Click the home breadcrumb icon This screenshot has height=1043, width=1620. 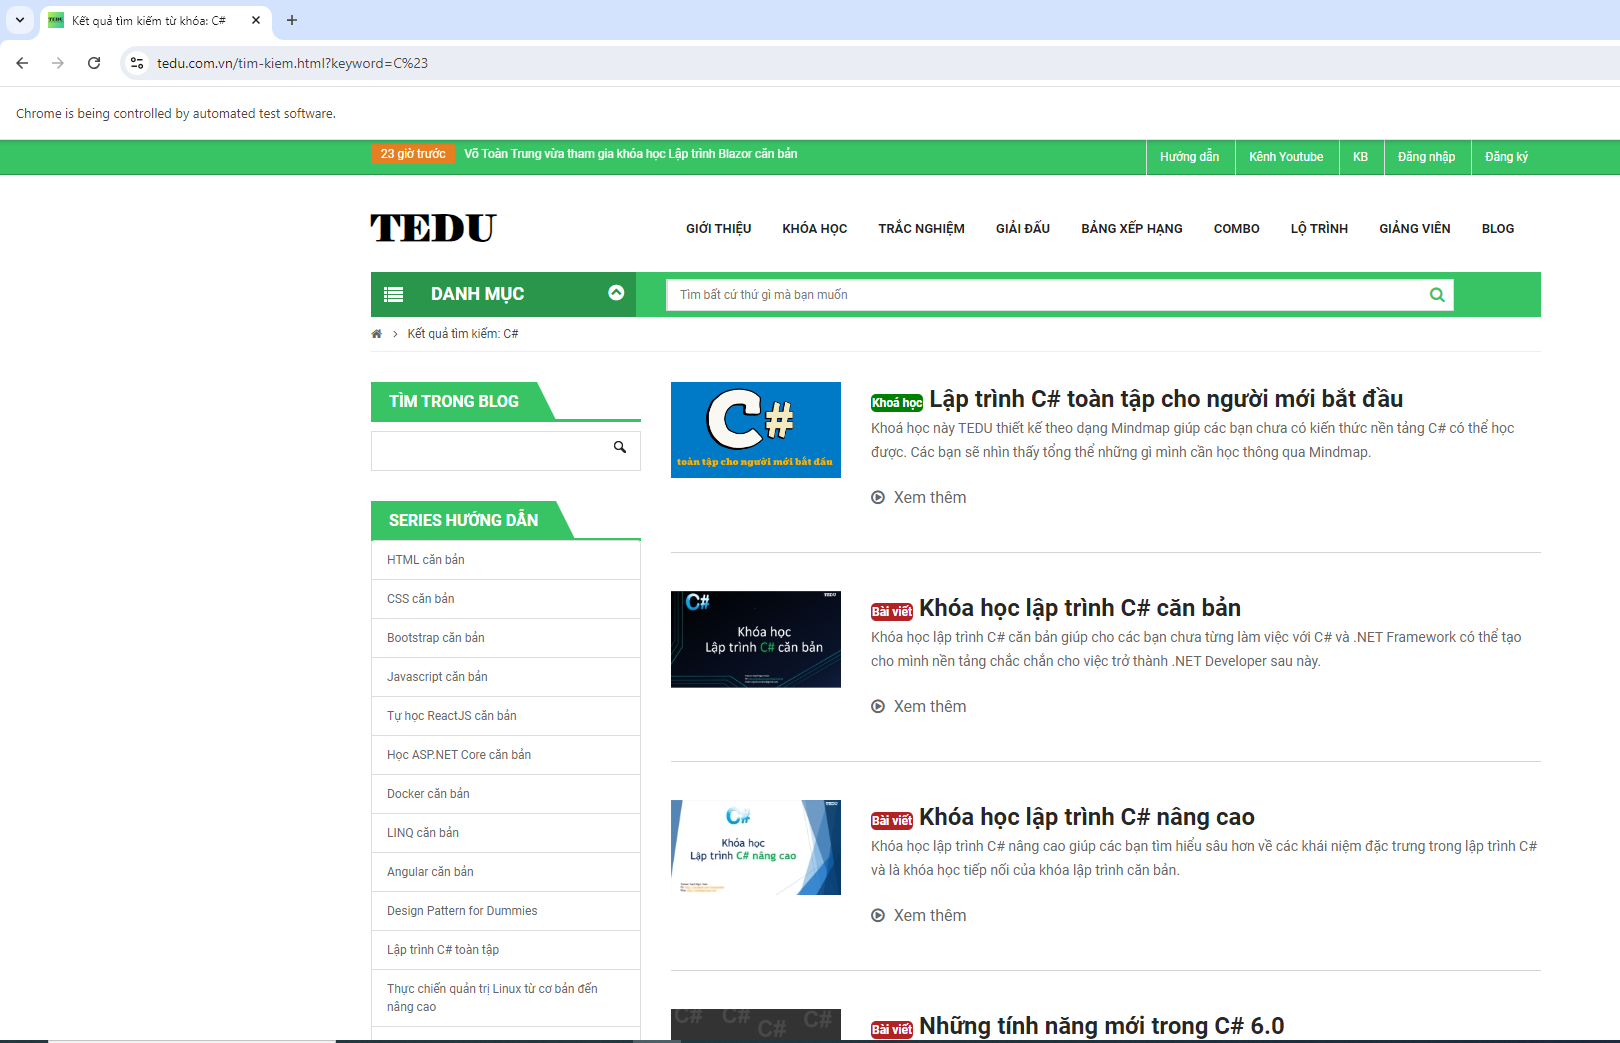click(x=377, y=334)
